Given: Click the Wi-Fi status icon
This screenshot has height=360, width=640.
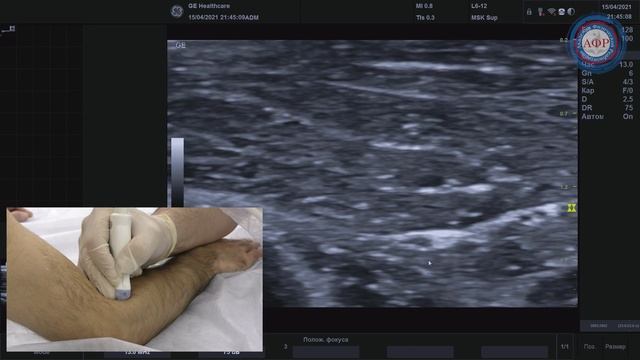Looking at the screenshot, I should tap(551, 12).
